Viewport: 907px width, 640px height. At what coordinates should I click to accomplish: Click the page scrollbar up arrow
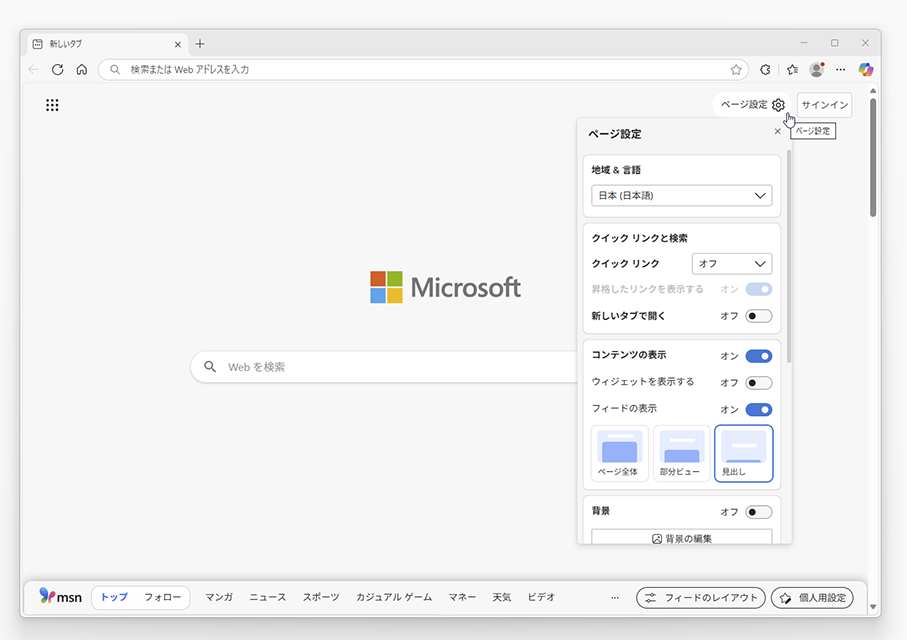[873, 91]
